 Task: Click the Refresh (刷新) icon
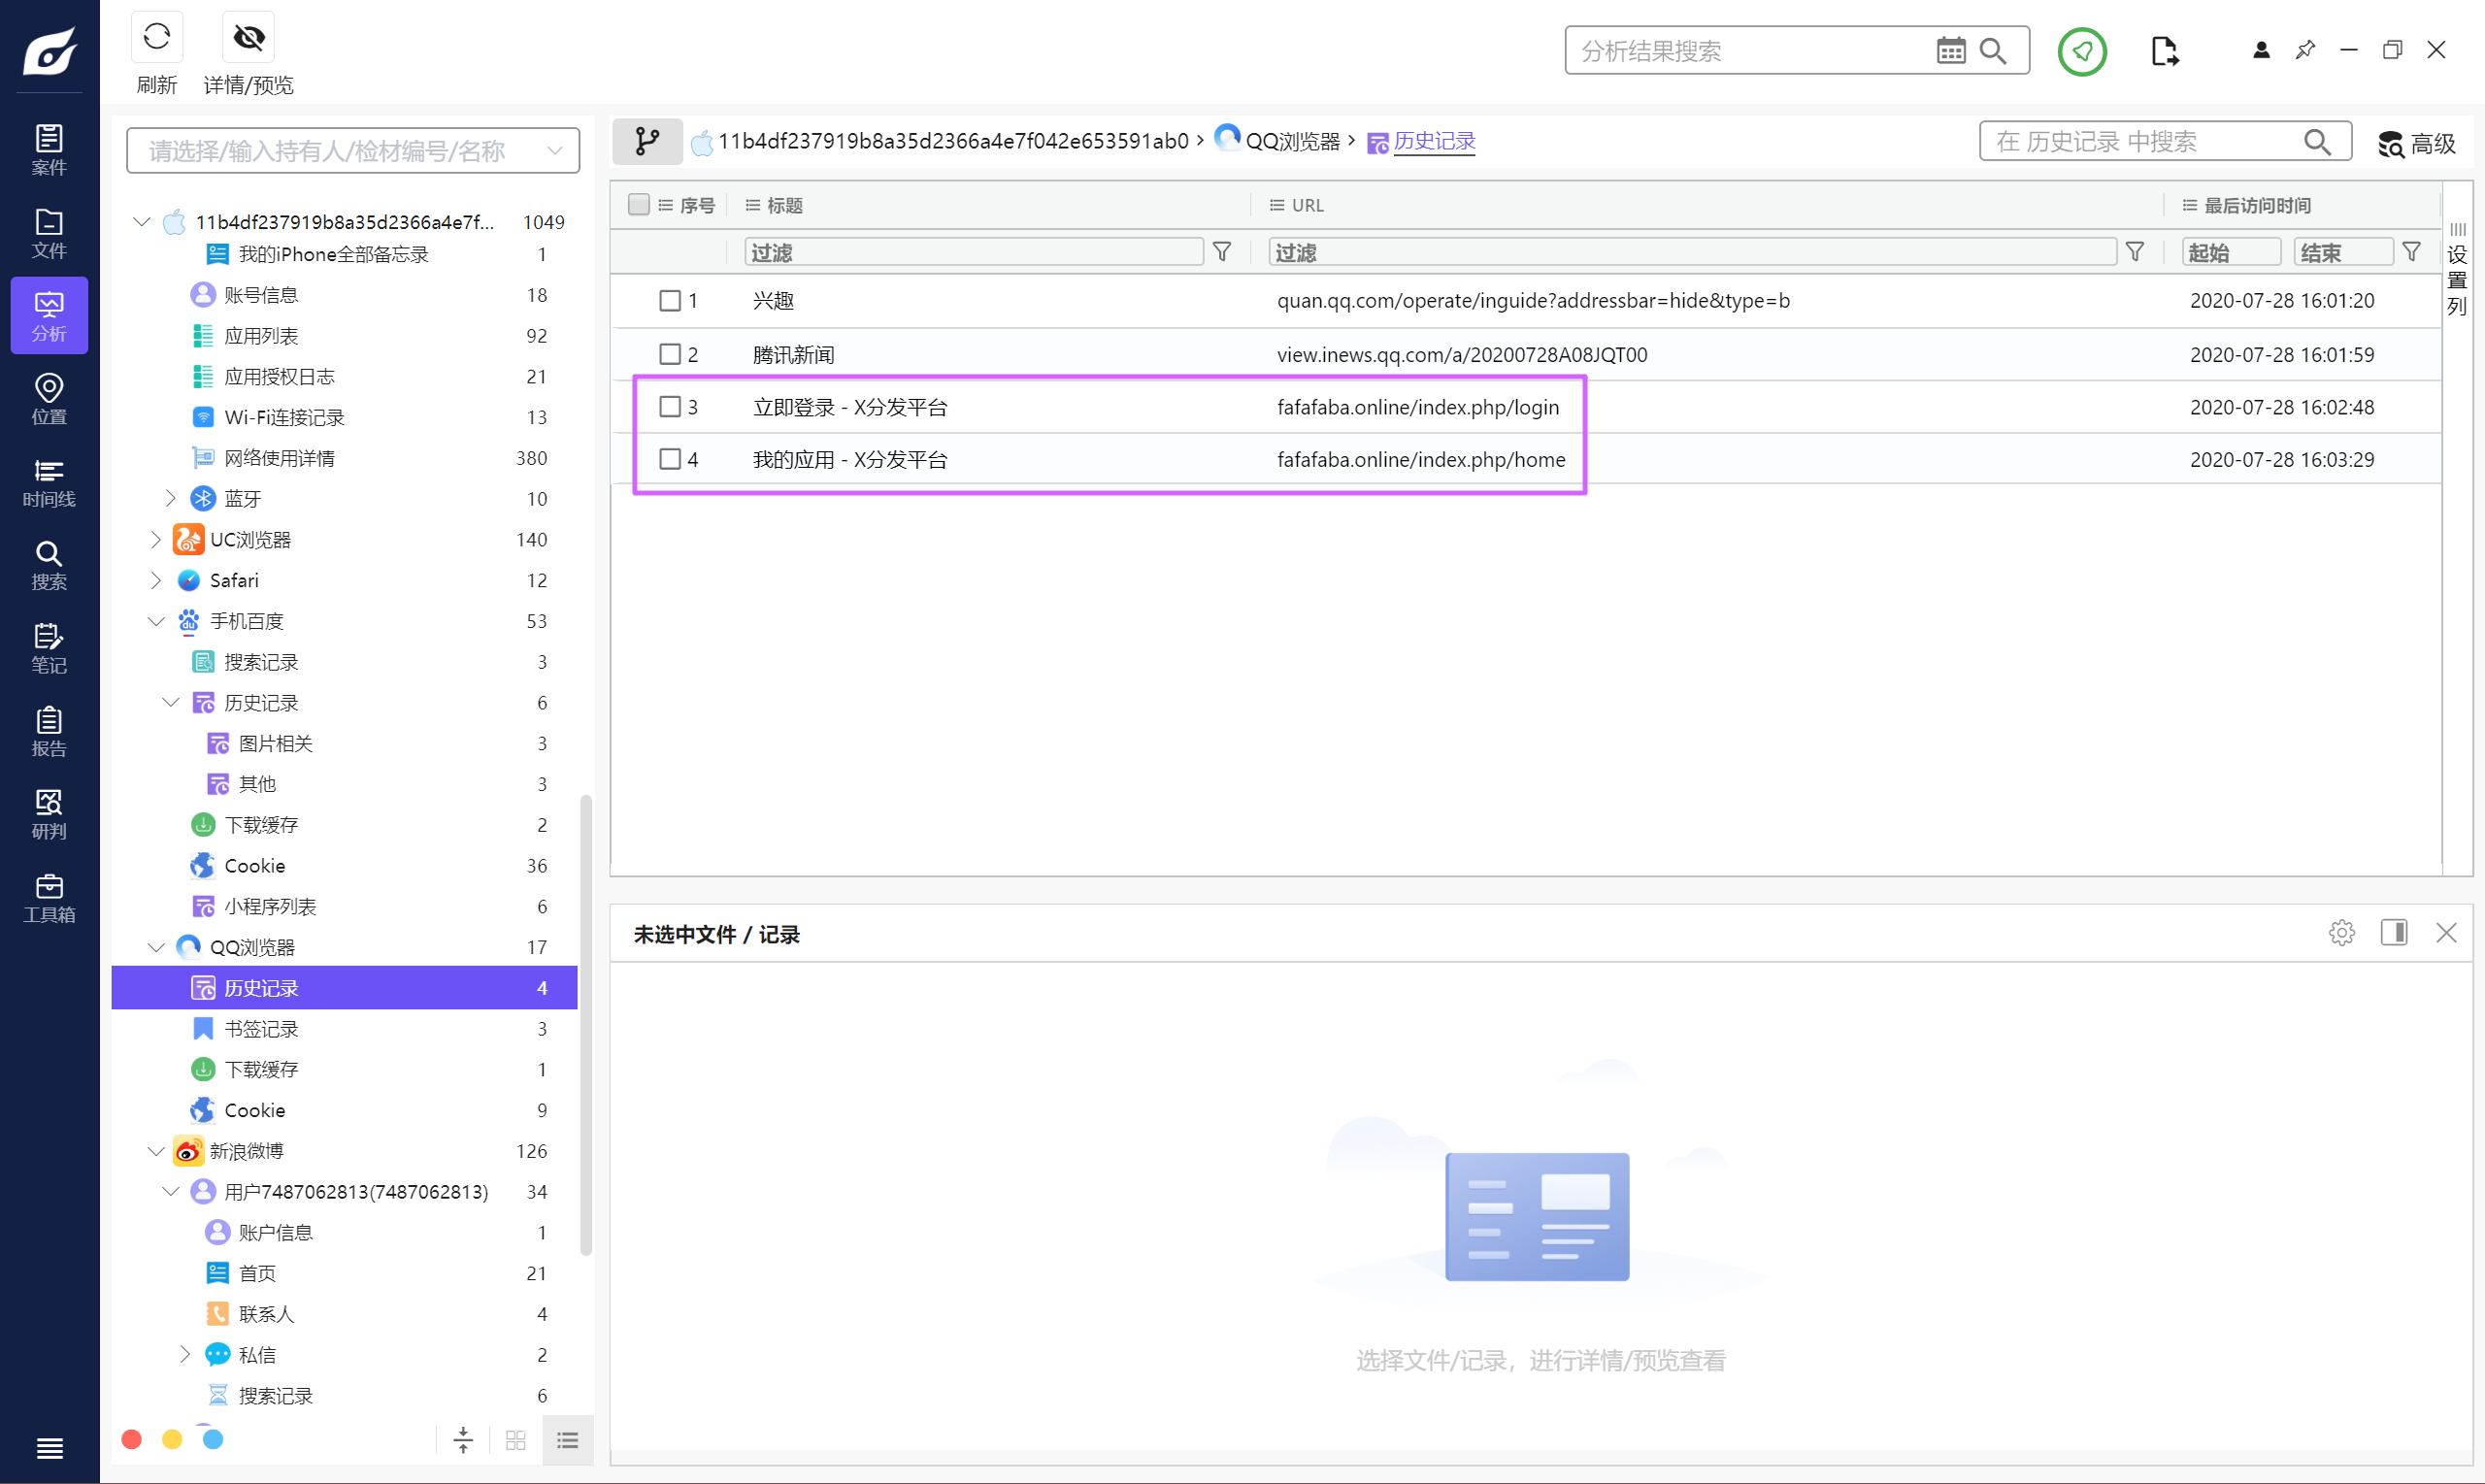coord(157,38)
